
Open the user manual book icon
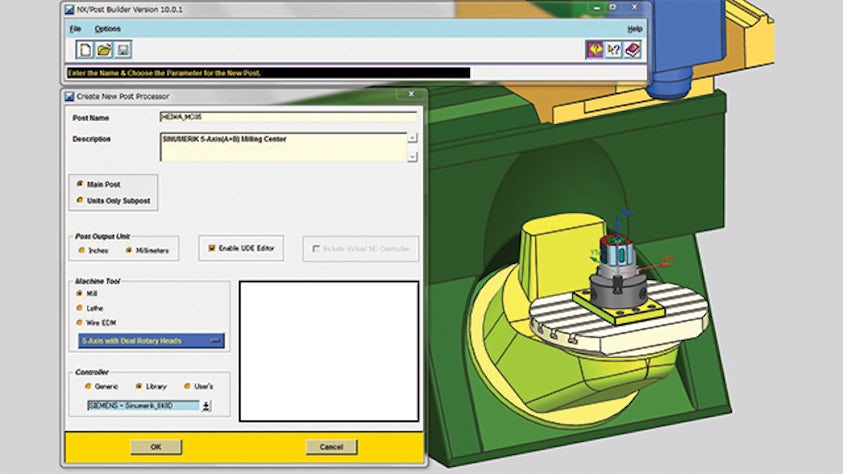click(x=632, y=50)
